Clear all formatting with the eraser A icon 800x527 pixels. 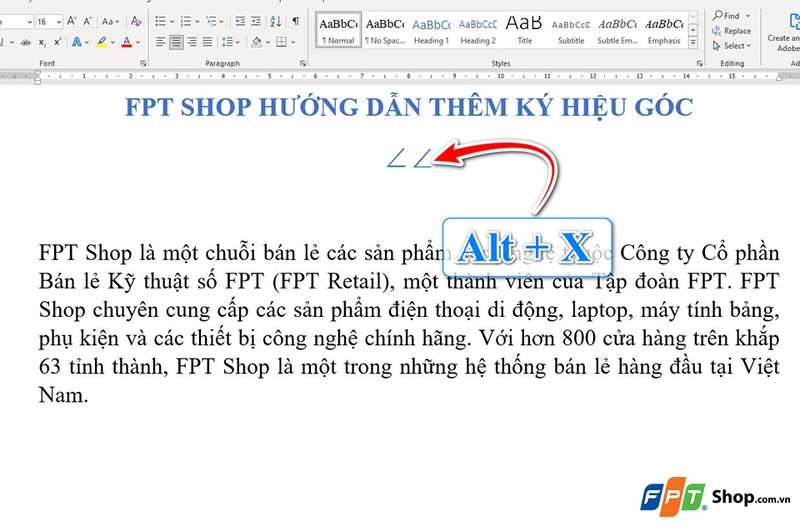coord(136,21)
